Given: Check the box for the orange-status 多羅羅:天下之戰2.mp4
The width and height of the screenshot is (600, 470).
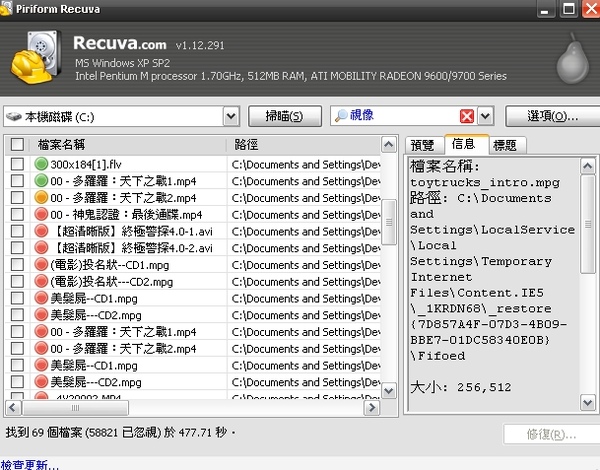Looking at the screenshot, I should (17, 197).
